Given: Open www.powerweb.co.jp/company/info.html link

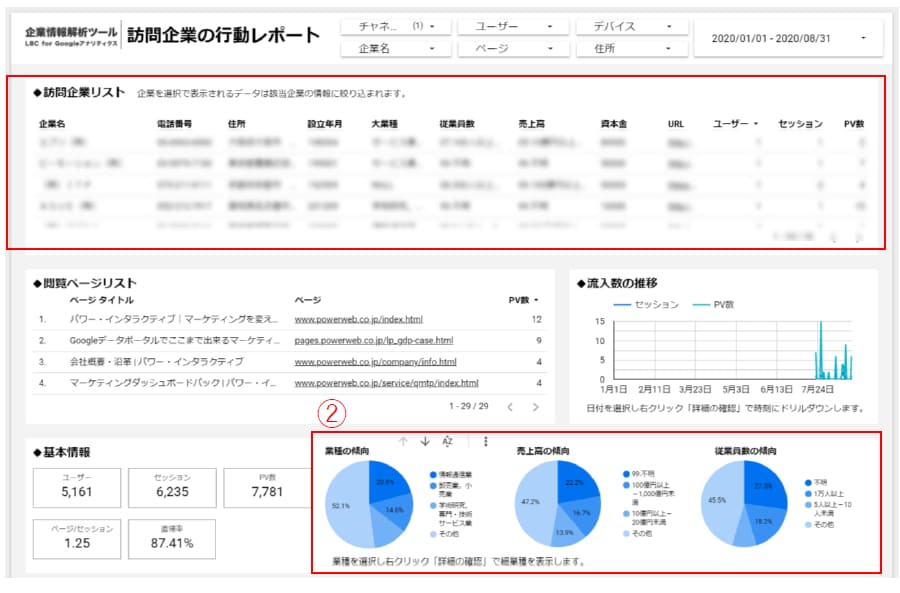Looking at the screenshot, I should [x=375, y=362].
